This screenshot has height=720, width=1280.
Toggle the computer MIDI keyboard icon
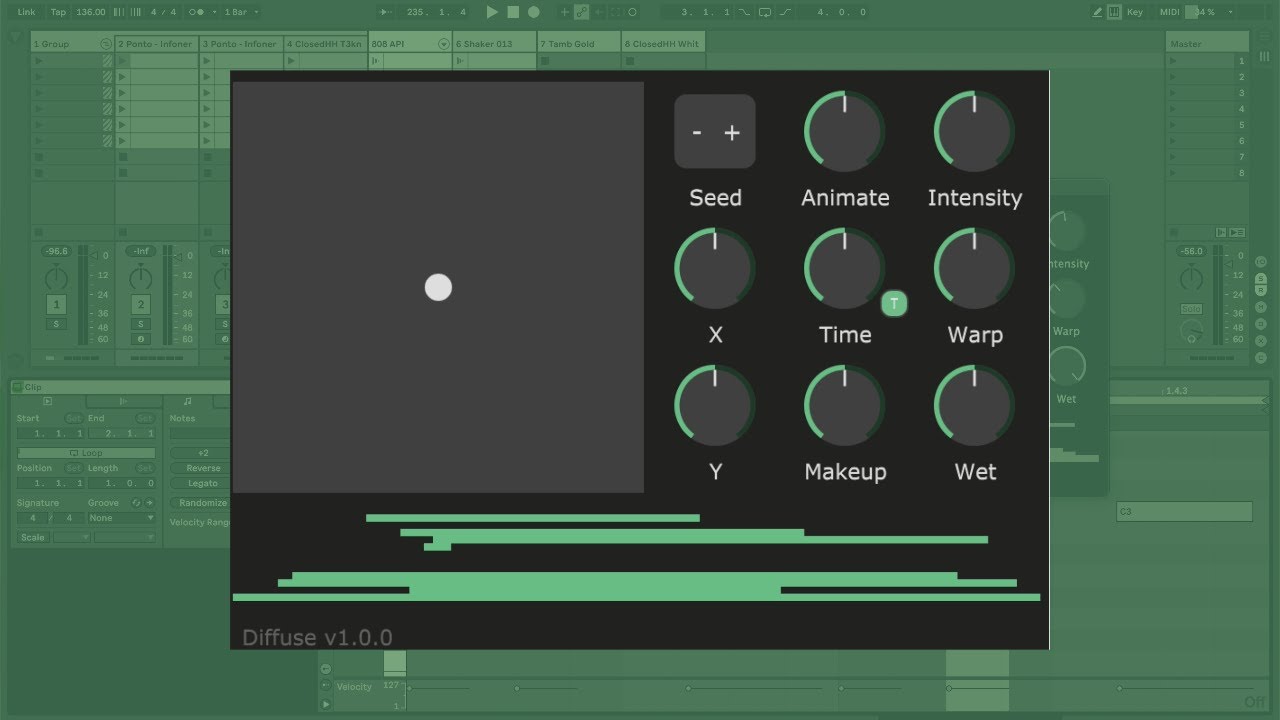click(x=1115, y=12)
